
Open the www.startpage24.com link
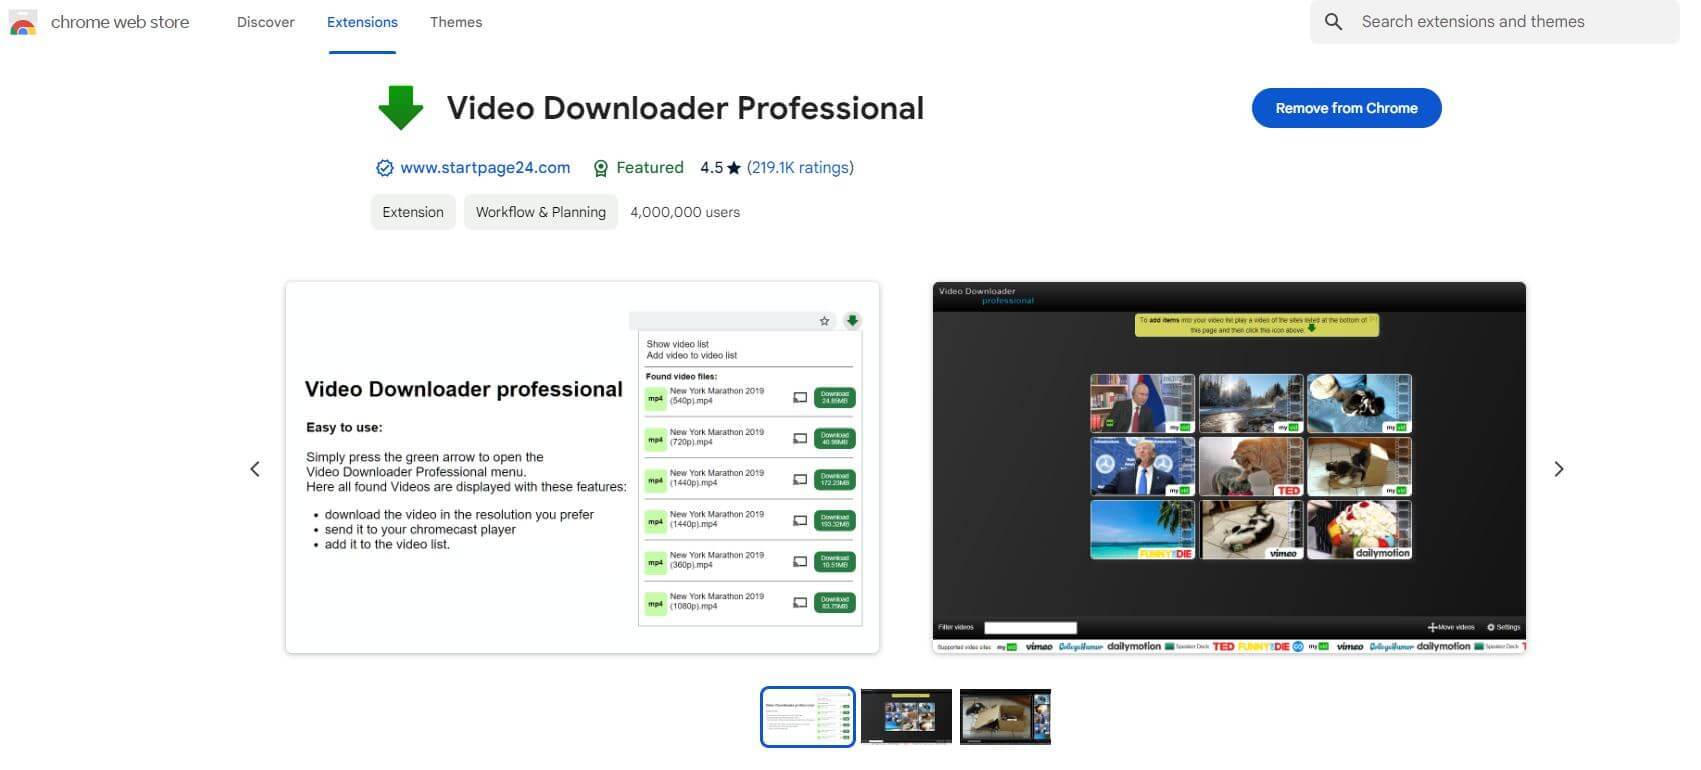click(x=485, y=168)
